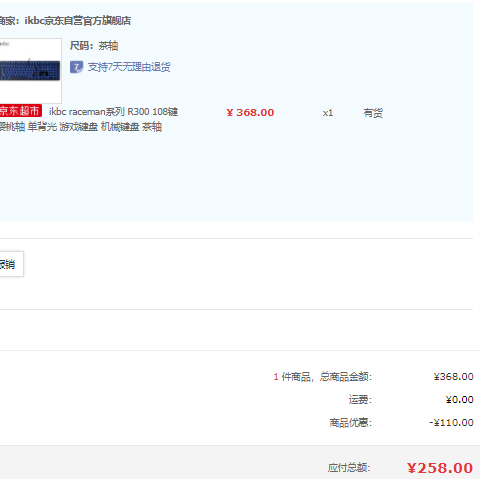Click the shipping fee value ¥0.00
The width and height of the screenshot is (480, 479).
tap(459, 399)
